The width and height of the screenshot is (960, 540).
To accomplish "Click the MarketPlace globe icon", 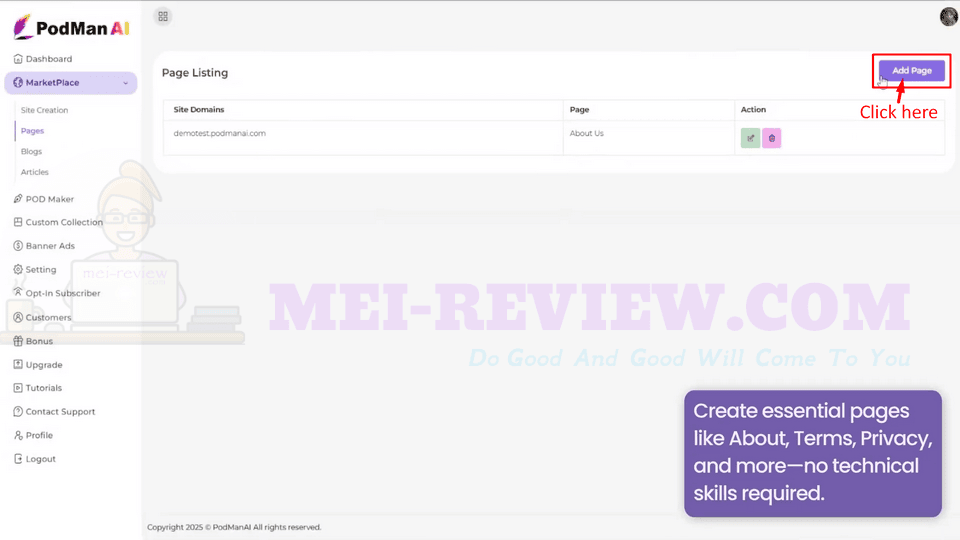I will [x=18, y=83].
